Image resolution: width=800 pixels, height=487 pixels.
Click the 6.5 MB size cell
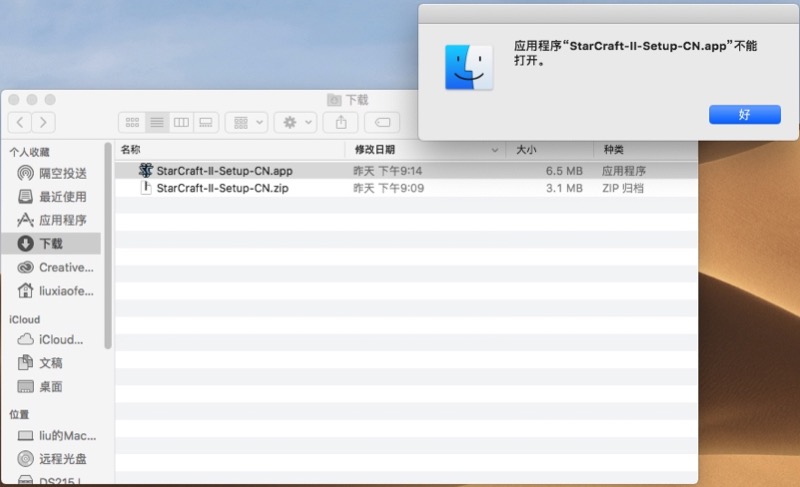pyautogui.click(x=564, y=171)
